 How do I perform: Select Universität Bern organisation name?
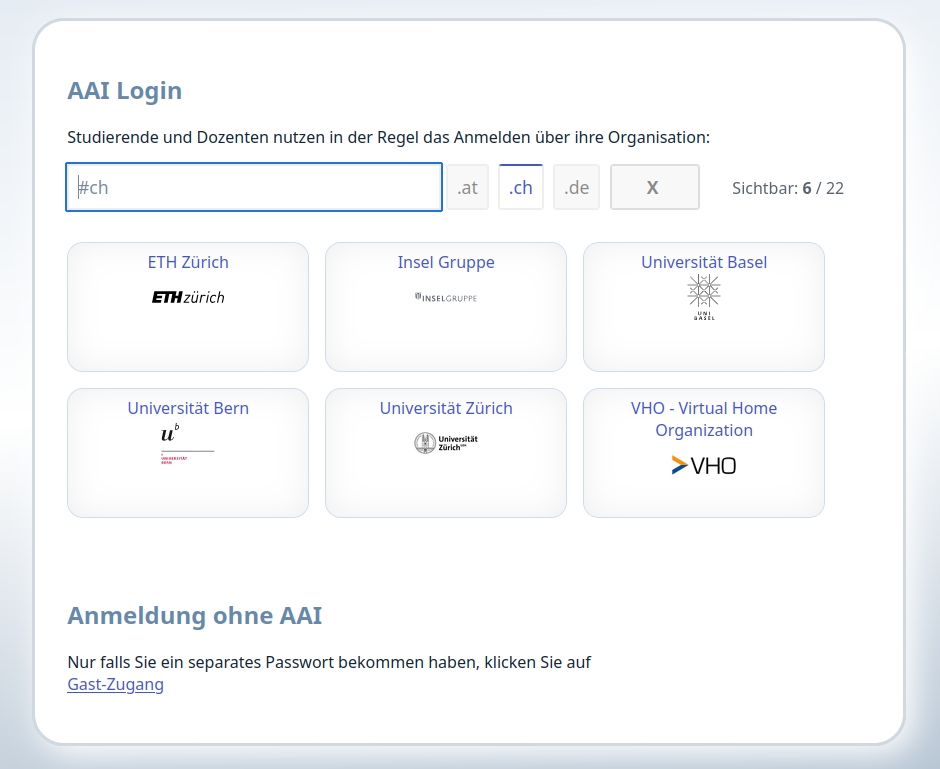click(x=188, y=408)
